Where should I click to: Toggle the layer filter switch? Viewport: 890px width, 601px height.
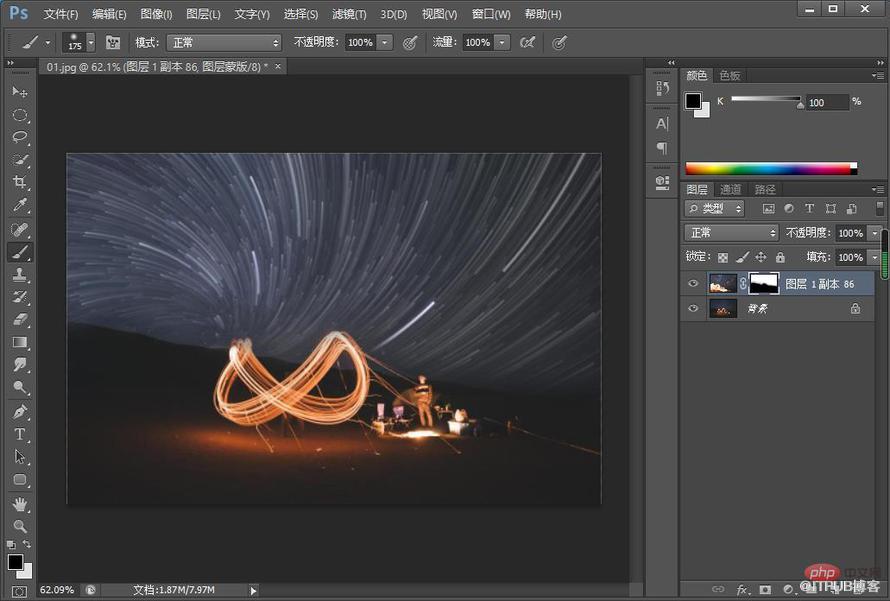[880, 208]
